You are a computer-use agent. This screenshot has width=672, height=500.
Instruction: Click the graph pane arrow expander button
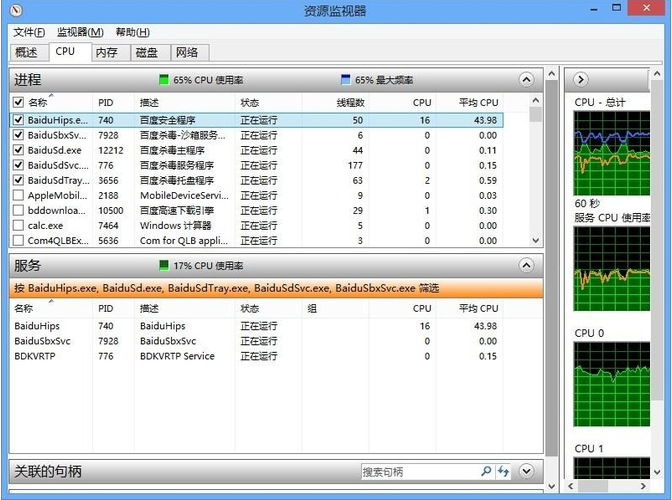[581, 80]
